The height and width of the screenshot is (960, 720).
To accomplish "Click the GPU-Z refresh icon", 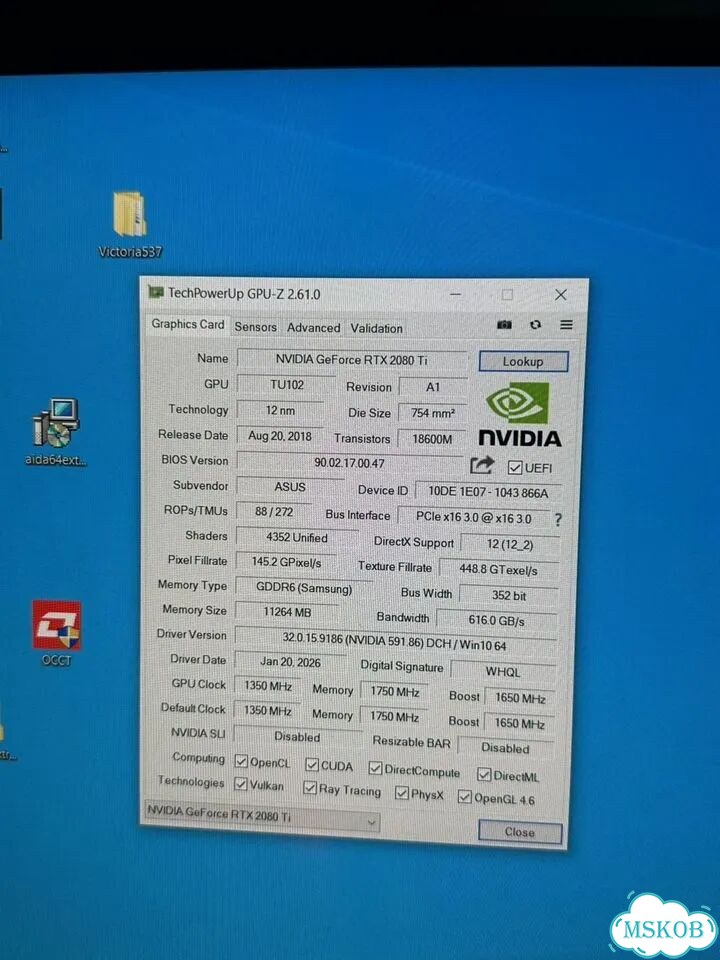I will click(536, 325).
